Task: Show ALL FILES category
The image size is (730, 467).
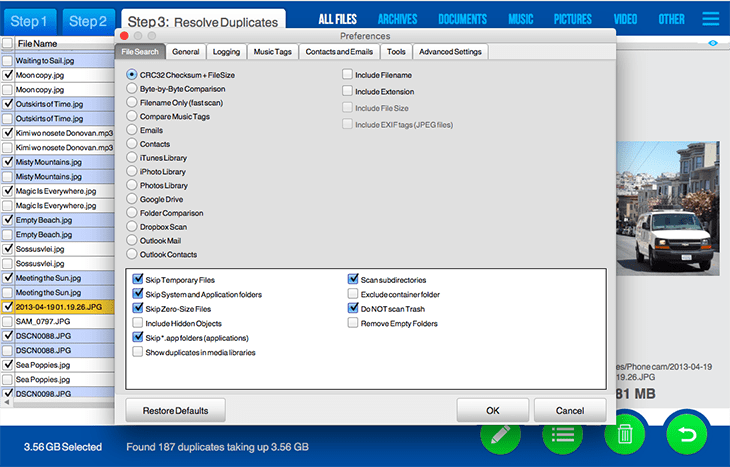Action: click(x=338, y=19)
